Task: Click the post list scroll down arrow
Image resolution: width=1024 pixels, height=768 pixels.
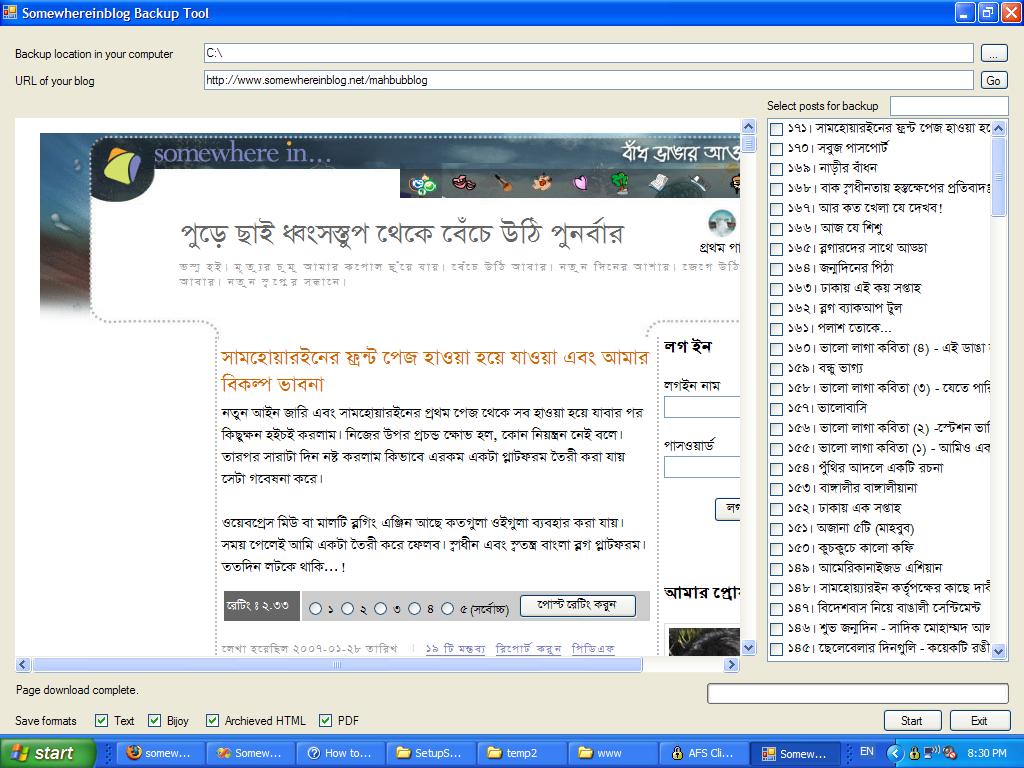Action: pyautogui.click(x=999, y=651)
